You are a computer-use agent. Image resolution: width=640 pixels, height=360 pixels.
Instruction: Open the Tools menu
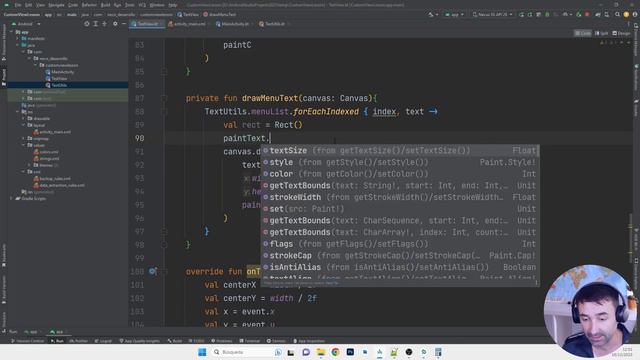129,5
